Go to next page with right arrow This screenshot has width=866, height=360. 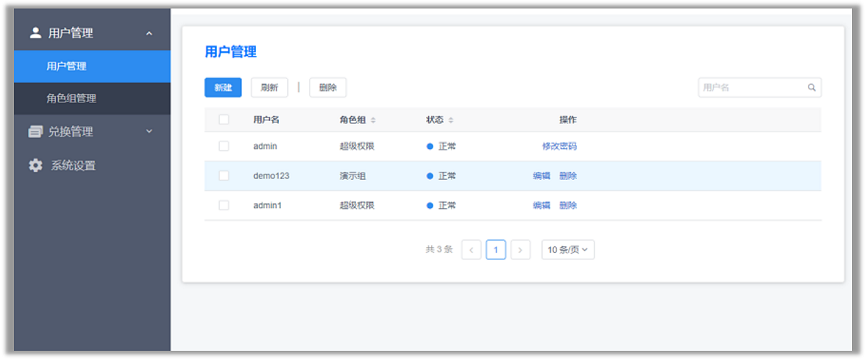[520, 250]
